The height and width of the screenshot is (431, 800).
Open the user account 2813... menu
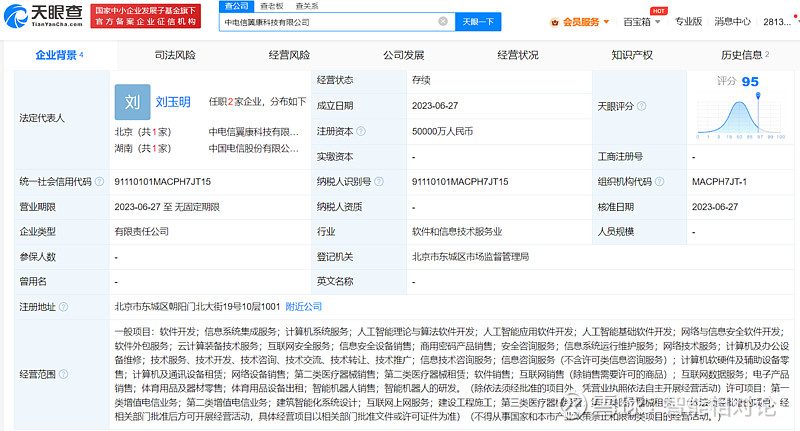pyautogui.click(x=778, y=22)
